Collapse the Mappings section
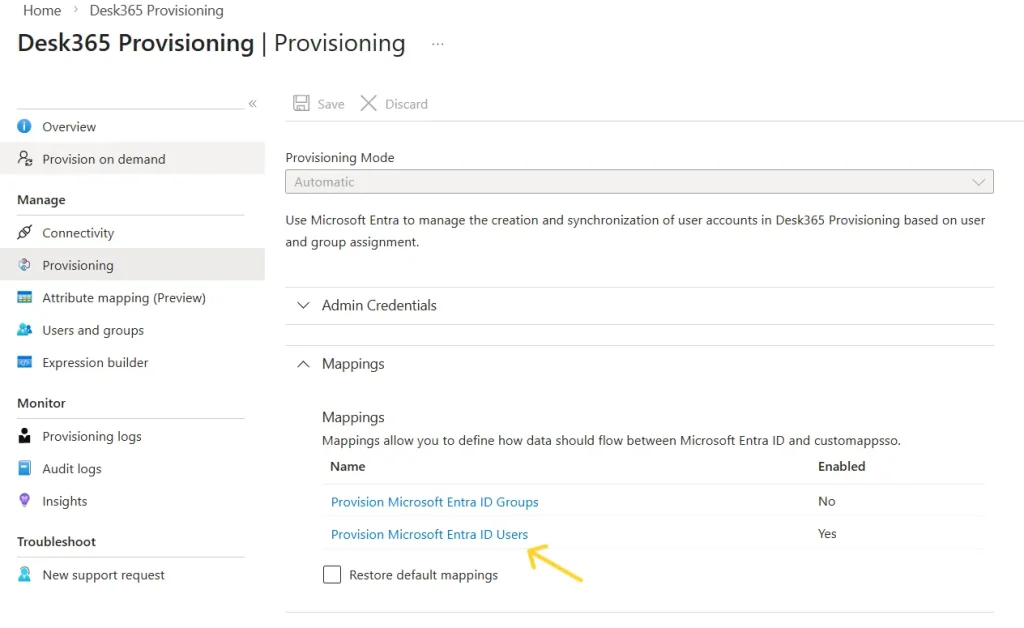Viewport: 1024px width, 628px height. click(x=304, y=364)
